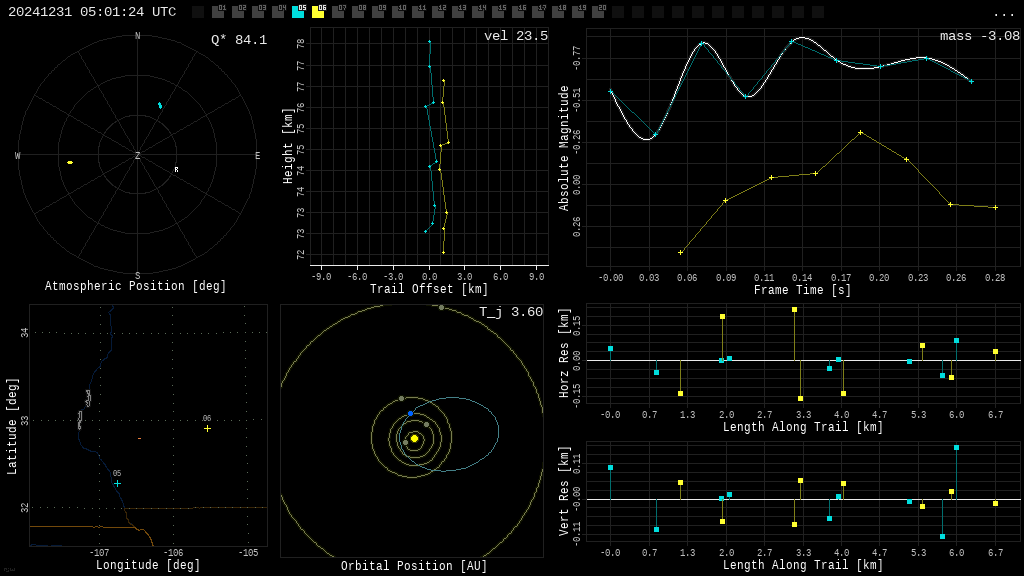This screenshot has width=1024, height=576.
Task: Toggle the cyan station 05 indicator
Action: coord(298,12)
